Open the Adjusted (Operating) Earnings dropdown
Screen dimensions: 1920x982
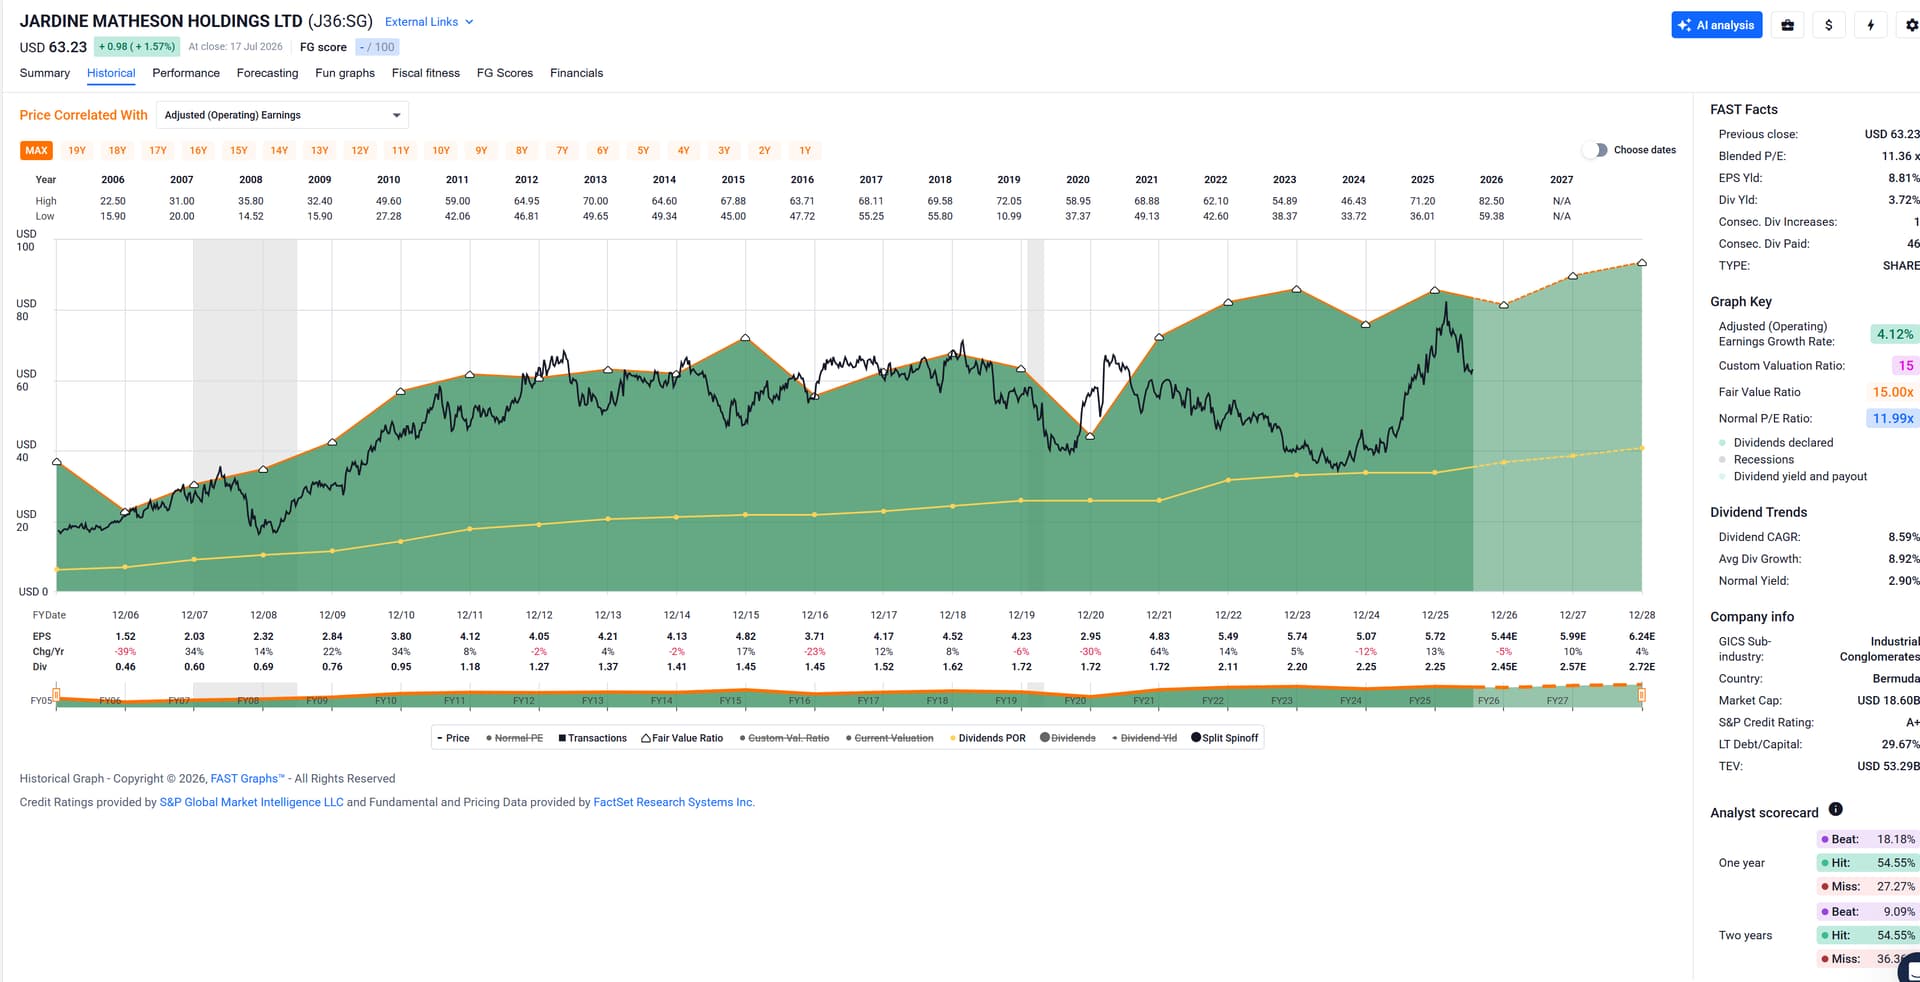282,115
